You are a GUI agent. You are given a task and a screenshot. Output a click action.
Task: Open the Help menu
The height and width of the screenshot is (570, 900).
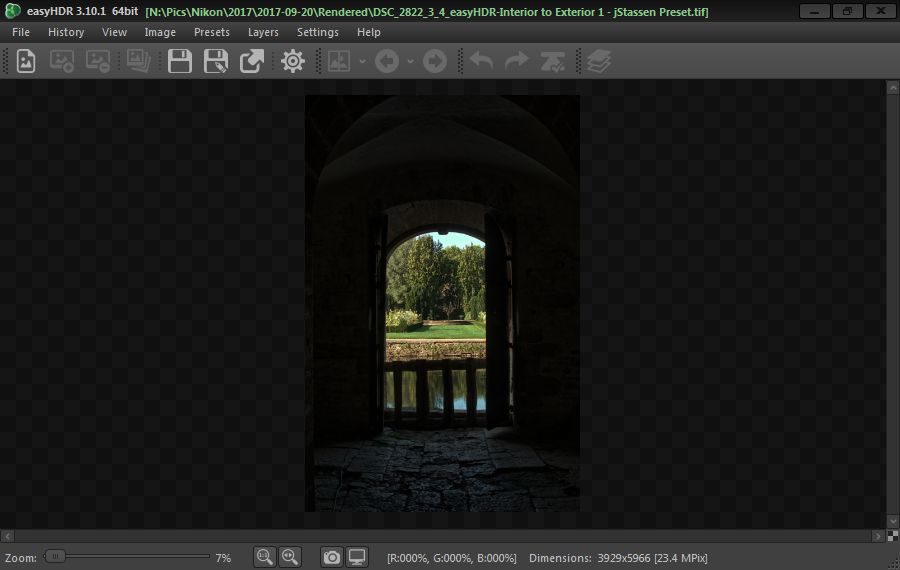369,32
